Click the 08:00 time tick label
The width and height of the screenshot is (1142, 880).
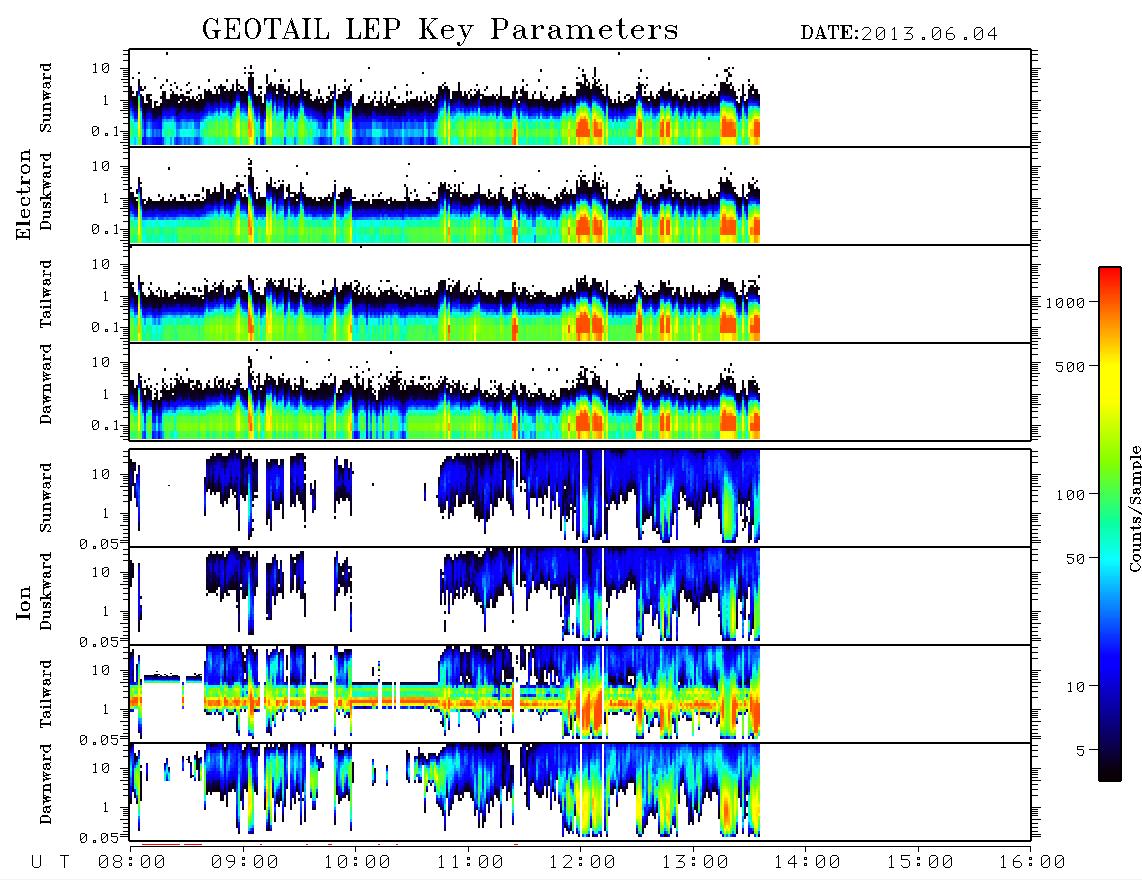point(132,863)
